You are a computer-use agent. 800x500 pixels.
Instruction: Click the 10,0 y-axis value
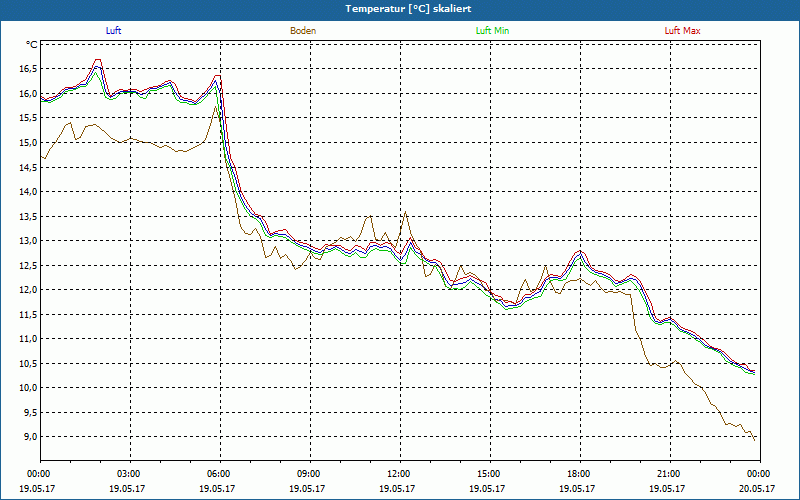tap(28, 388)
